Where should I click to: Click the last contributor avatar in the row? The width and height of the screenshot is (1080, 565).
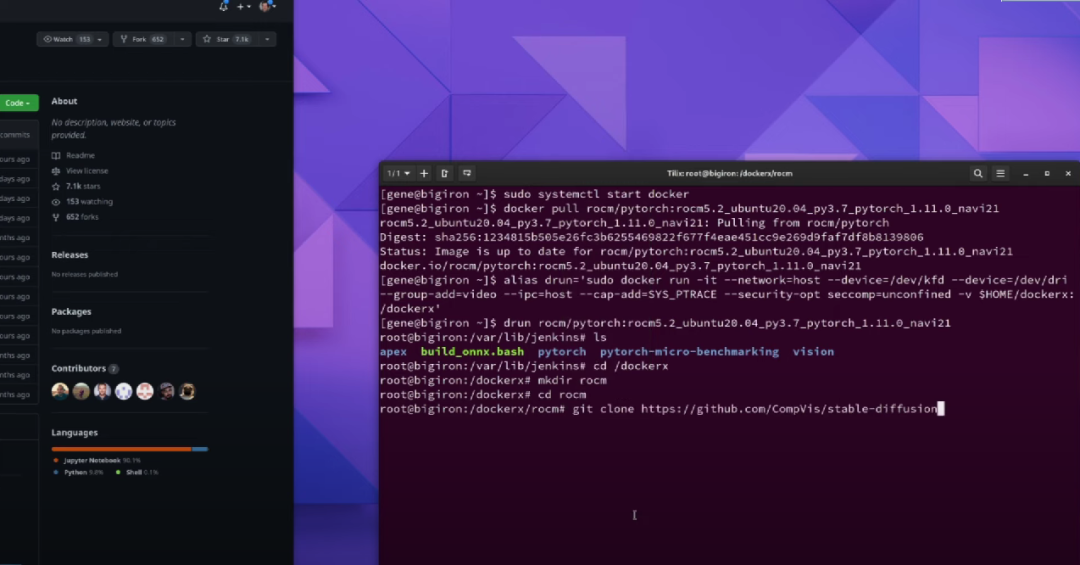click(187, 391)
